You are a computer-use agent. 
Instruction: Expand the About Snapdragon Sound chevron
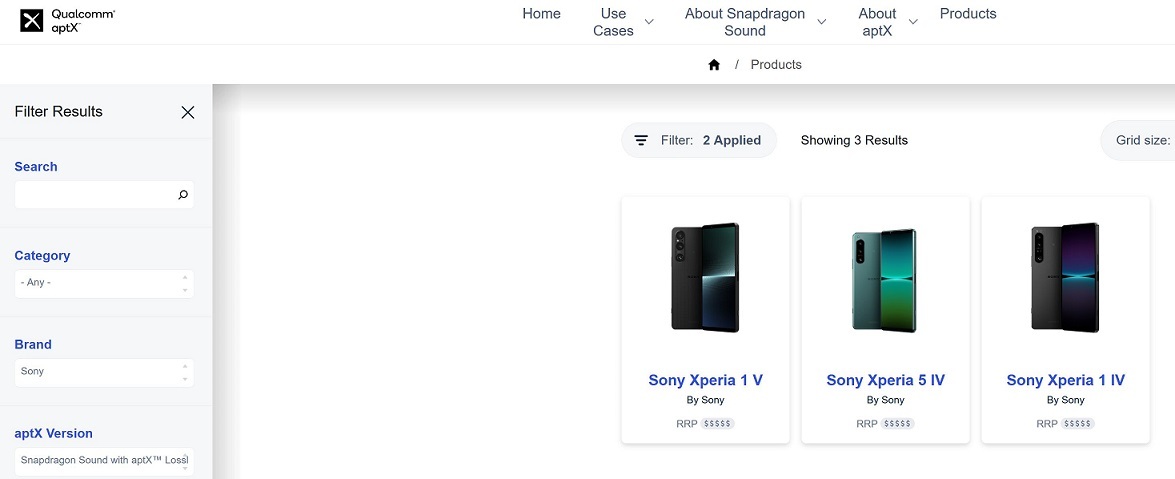tap(822, 22)
